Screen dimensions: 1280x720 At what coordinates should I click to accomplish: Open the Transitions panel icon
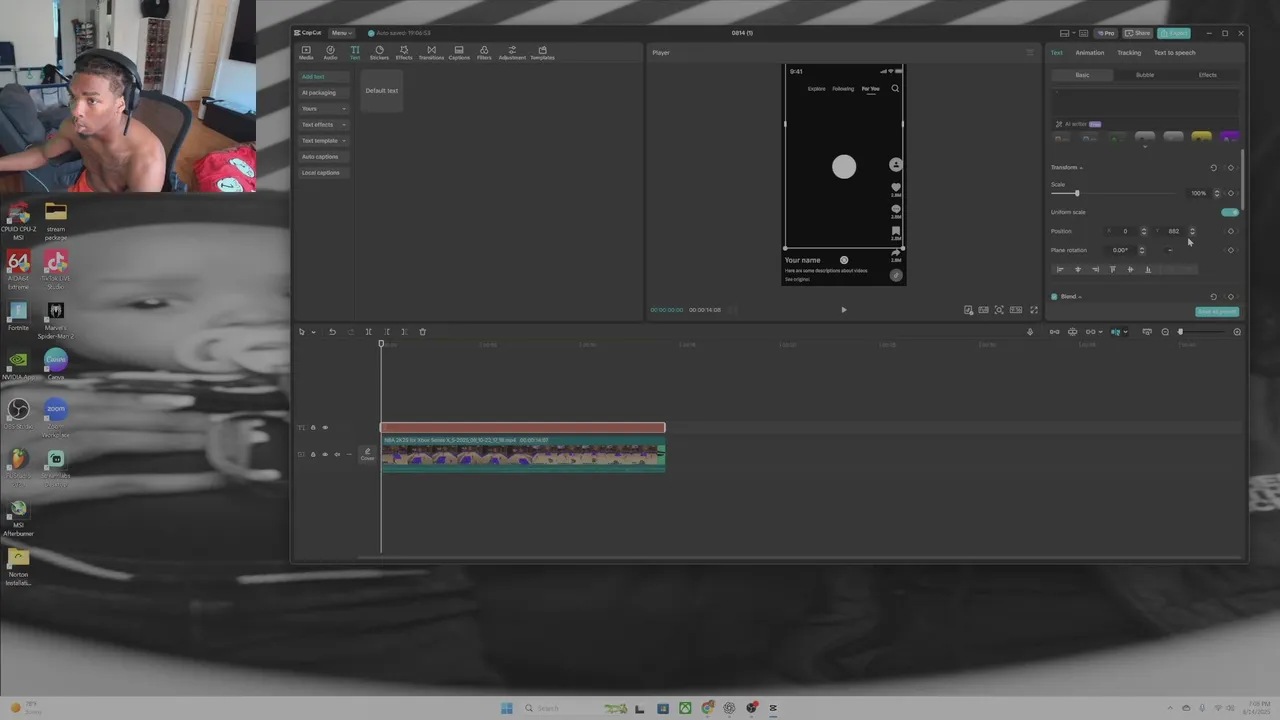point(431,52)
